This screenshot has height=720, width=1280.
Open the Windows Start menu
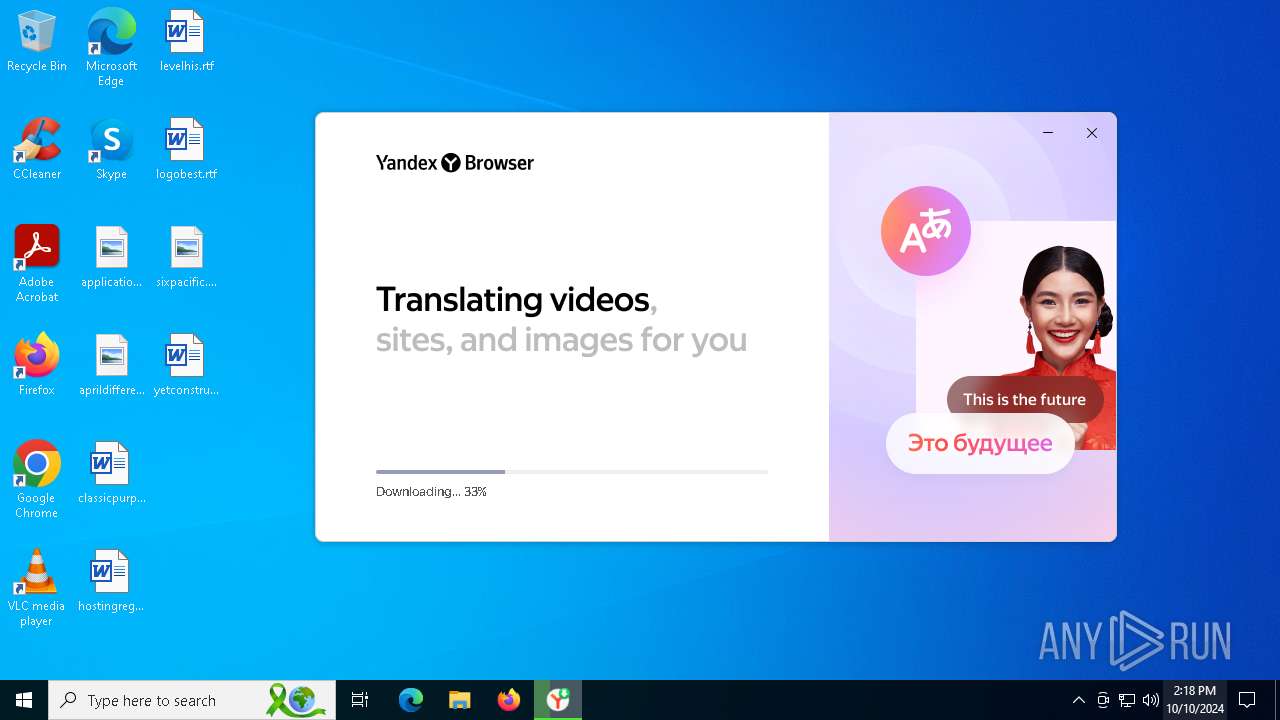tap(24, 700)
